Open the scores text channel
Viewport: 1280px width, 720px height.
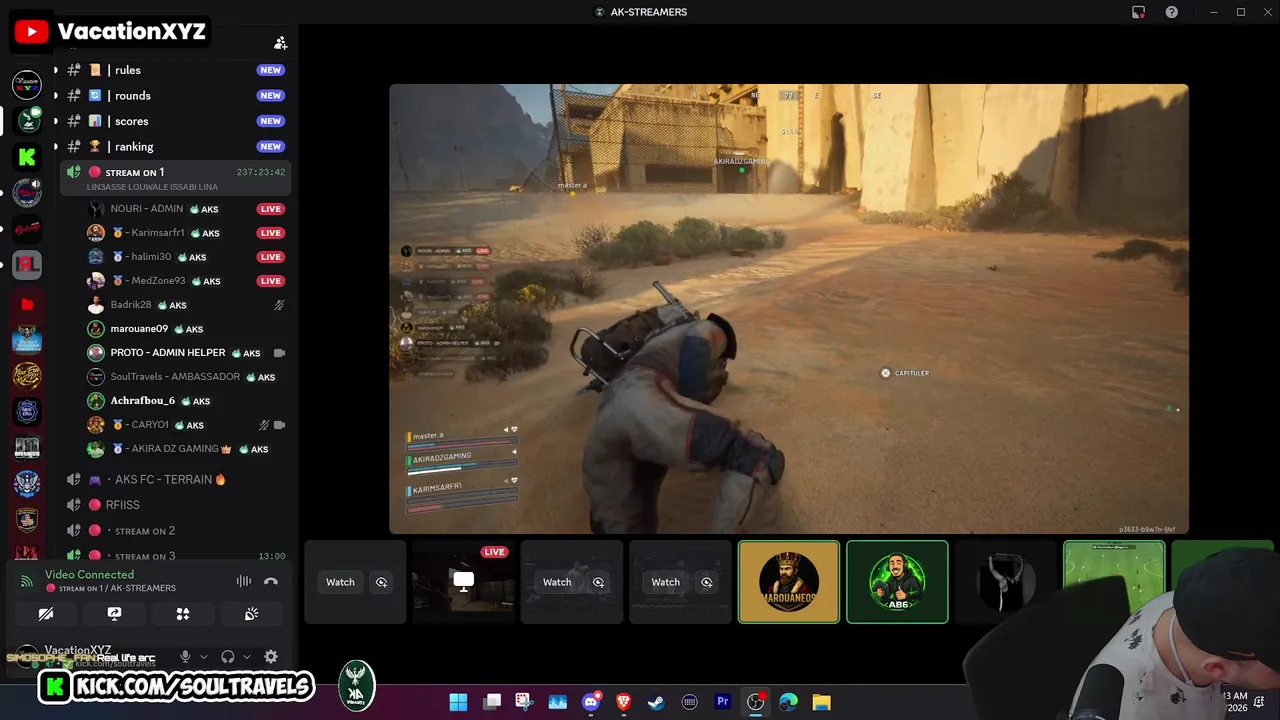click(x=175, y=121)
